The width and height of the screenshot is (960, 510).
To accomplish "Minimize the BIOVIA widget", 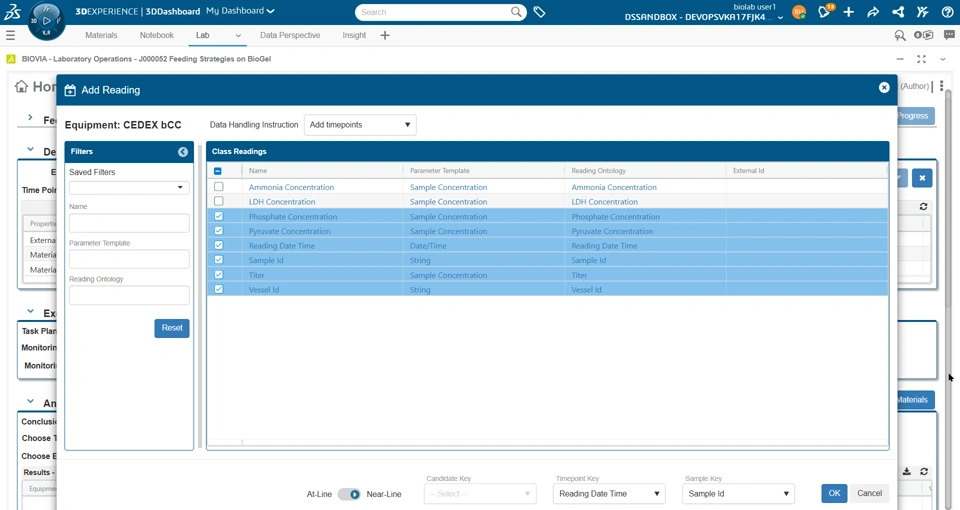I will click(x=900, y=59).
